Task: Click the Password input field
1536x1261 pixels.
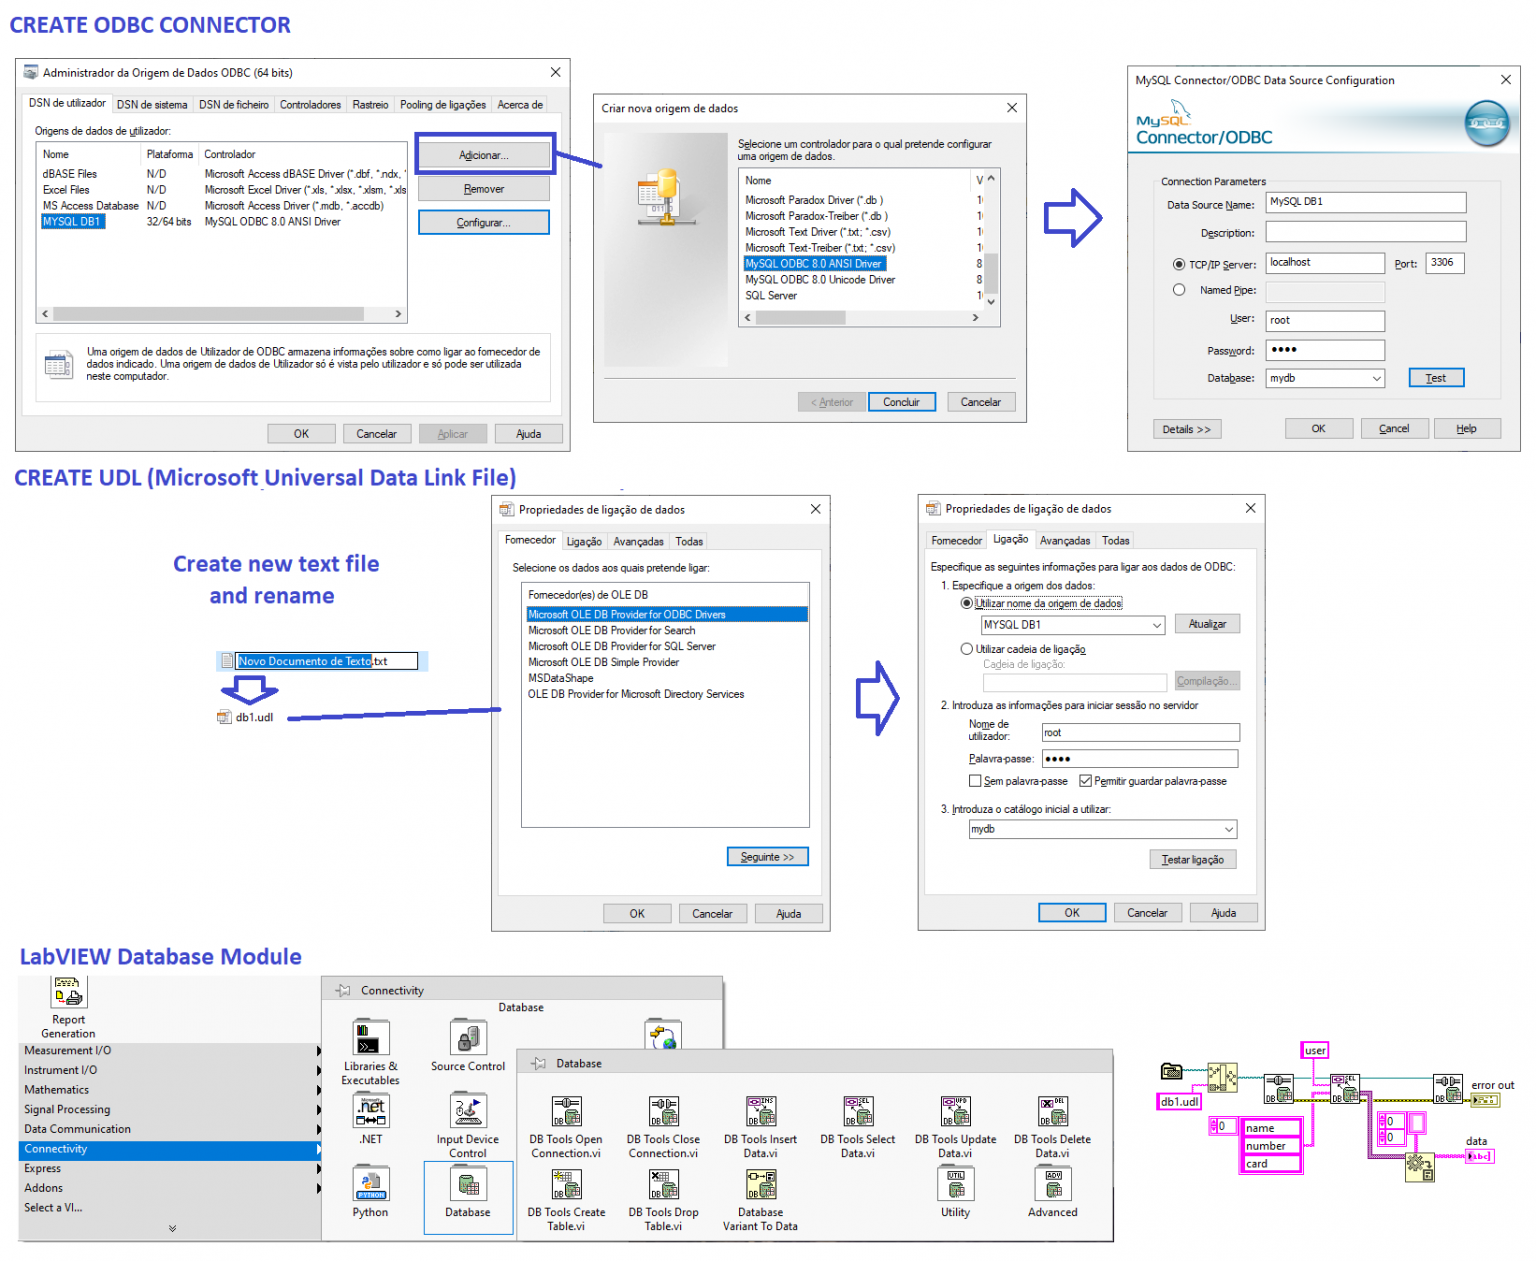Action: [x=1324, y=349]
